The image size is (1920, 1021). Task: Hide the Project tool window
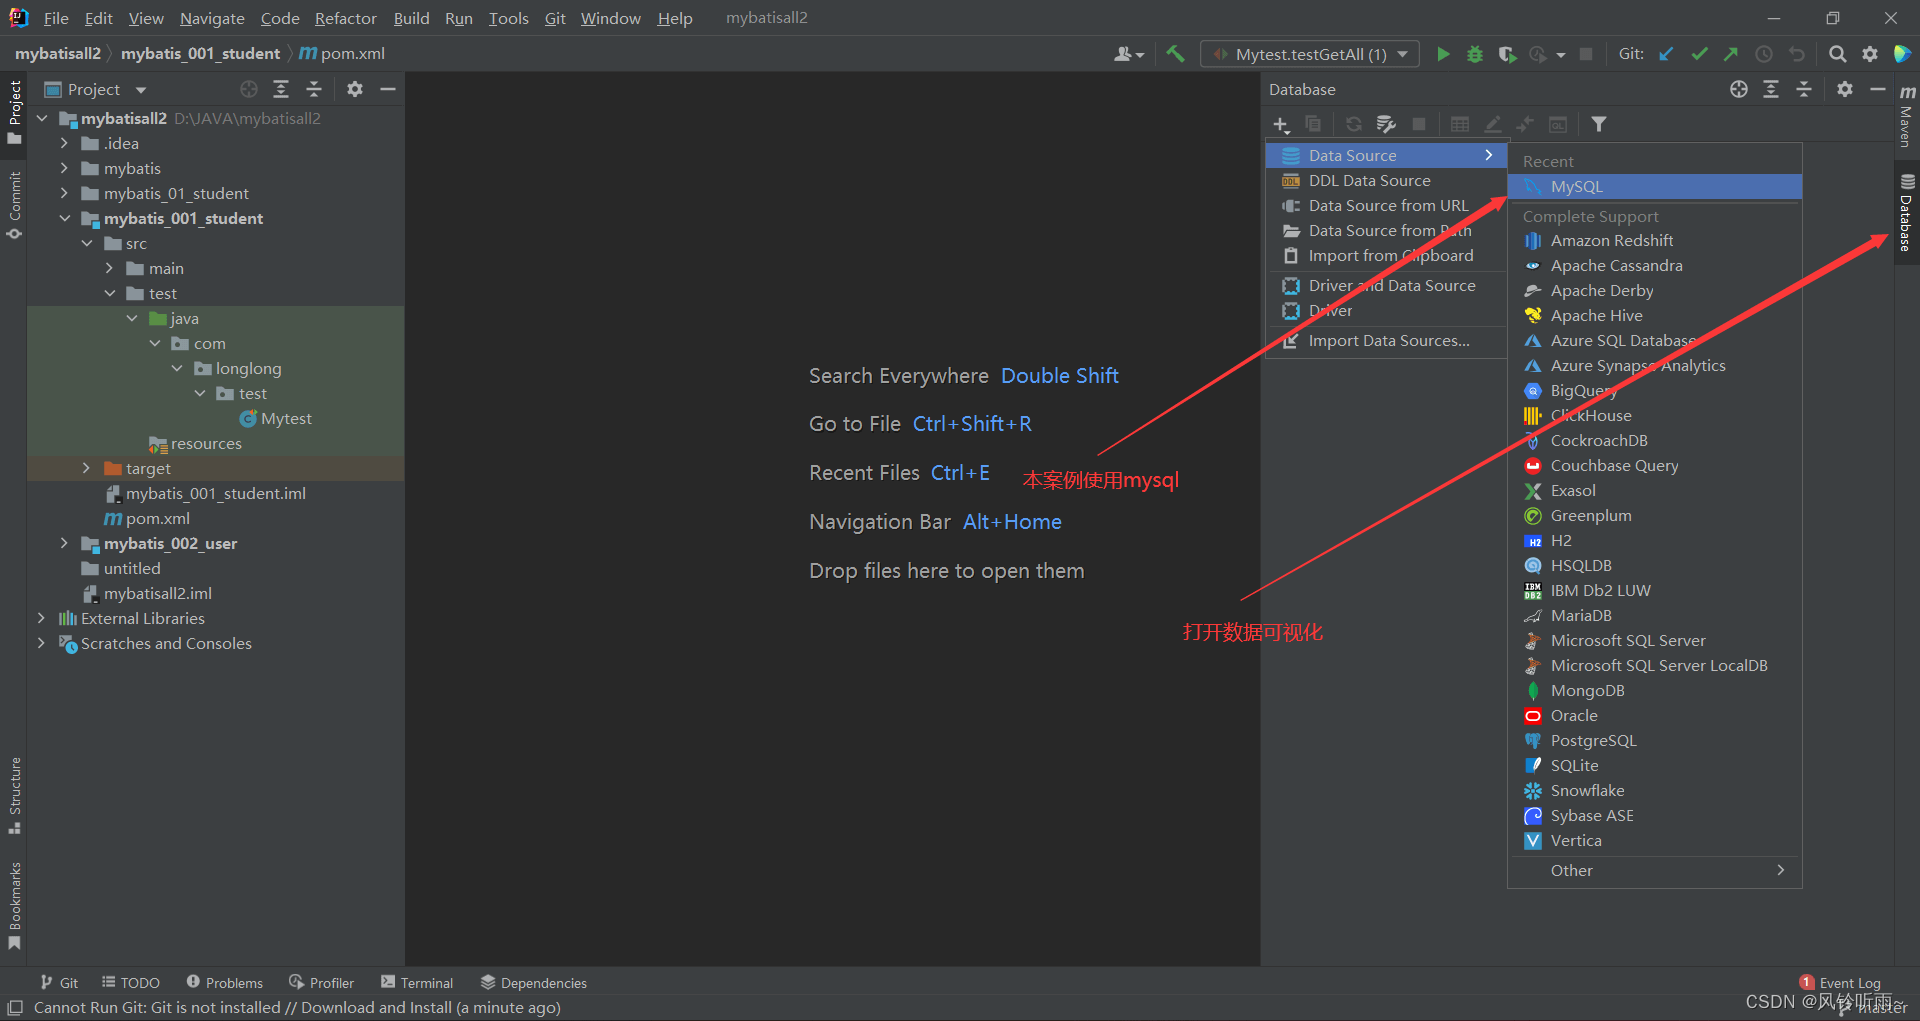[x=388, y=89]
